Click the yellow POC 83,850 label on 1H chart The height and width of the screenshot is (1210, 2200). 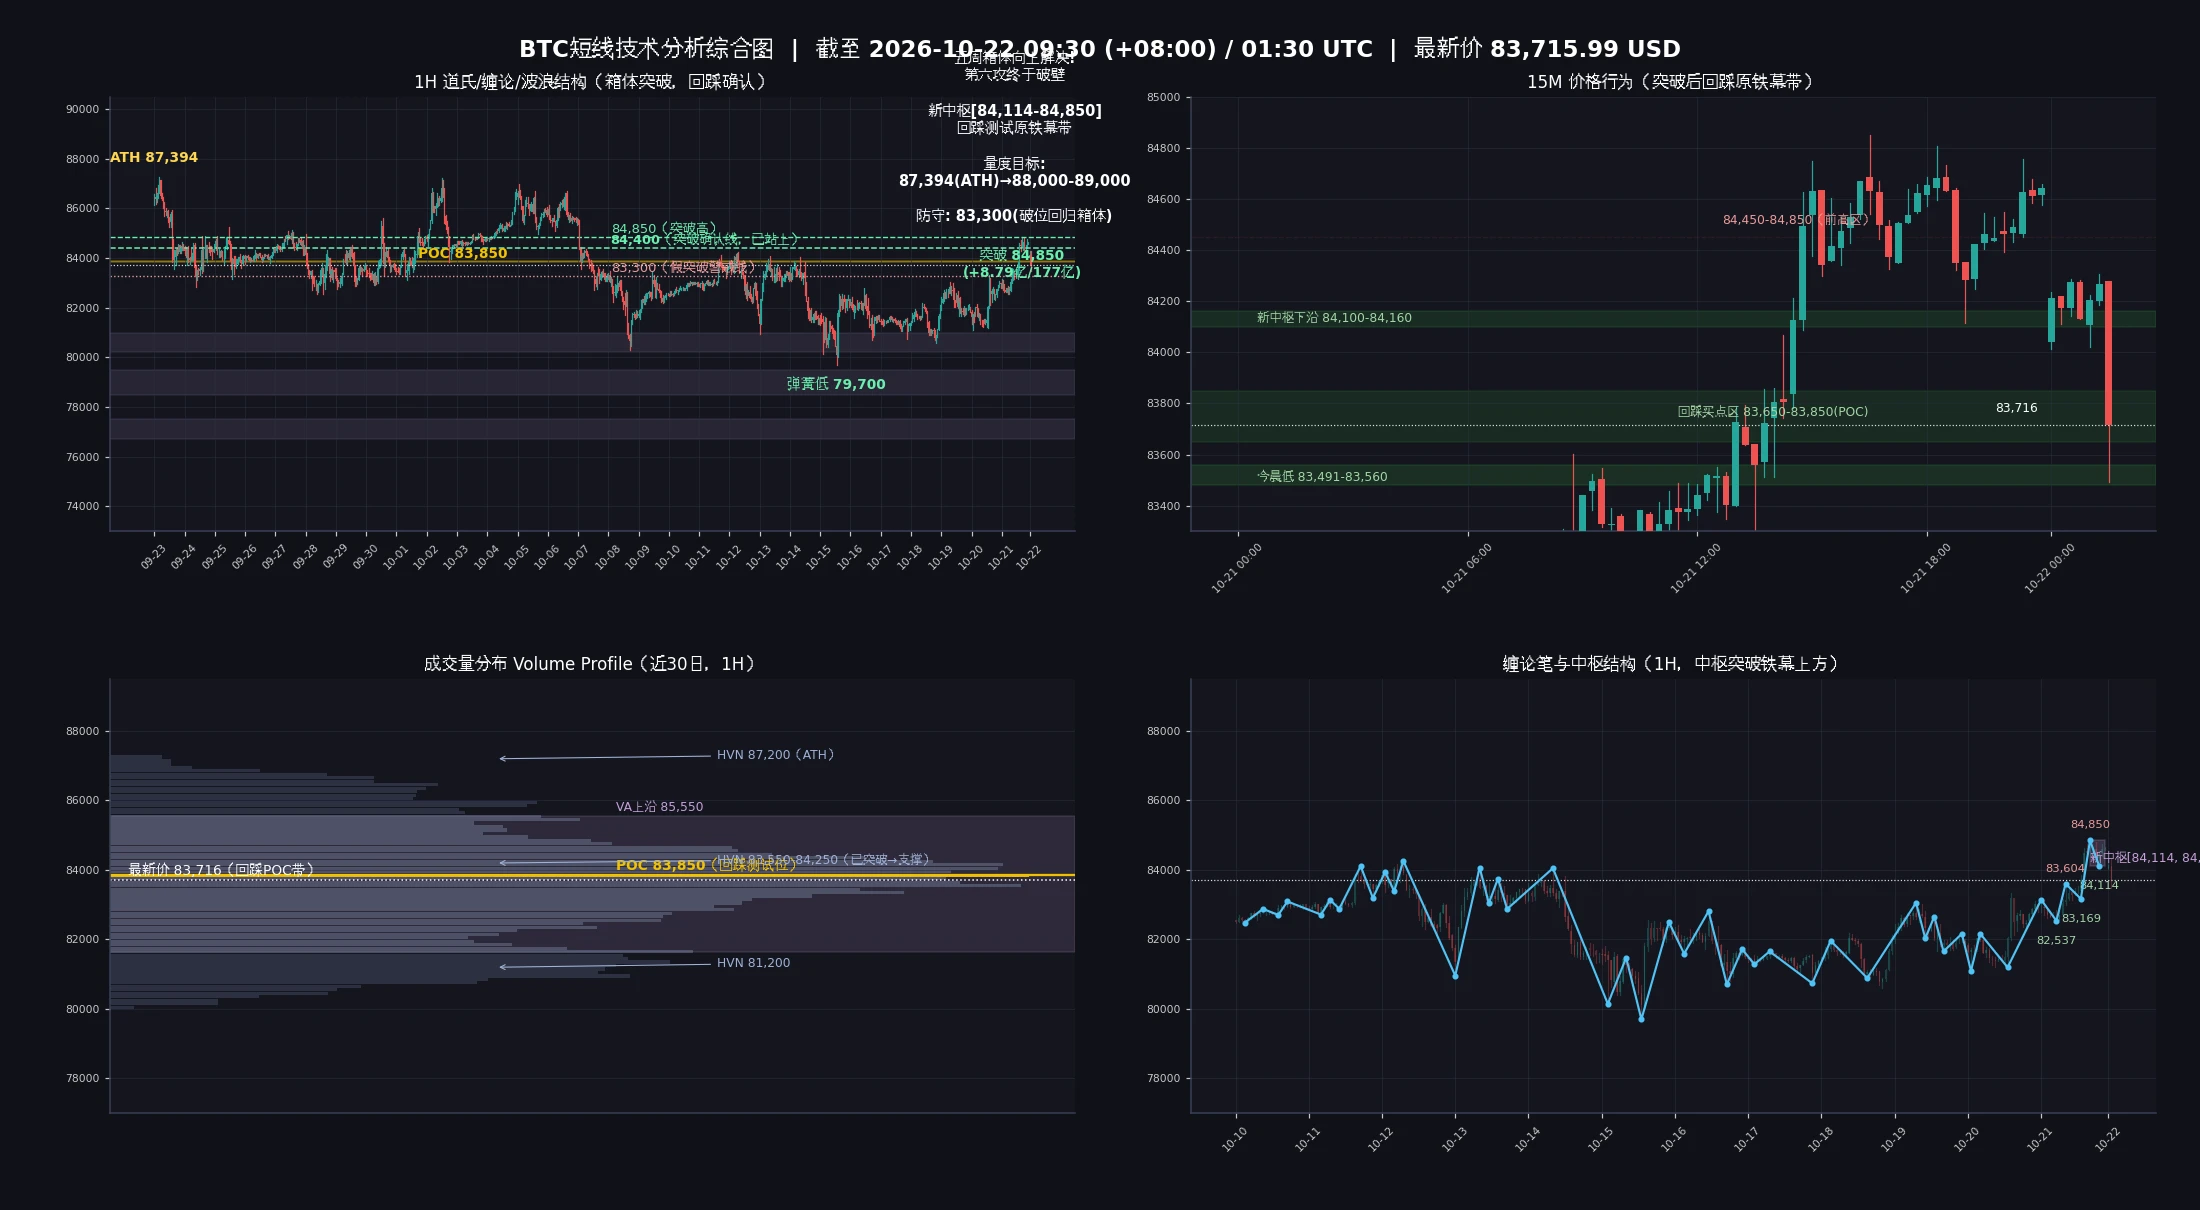coord(463,253)
